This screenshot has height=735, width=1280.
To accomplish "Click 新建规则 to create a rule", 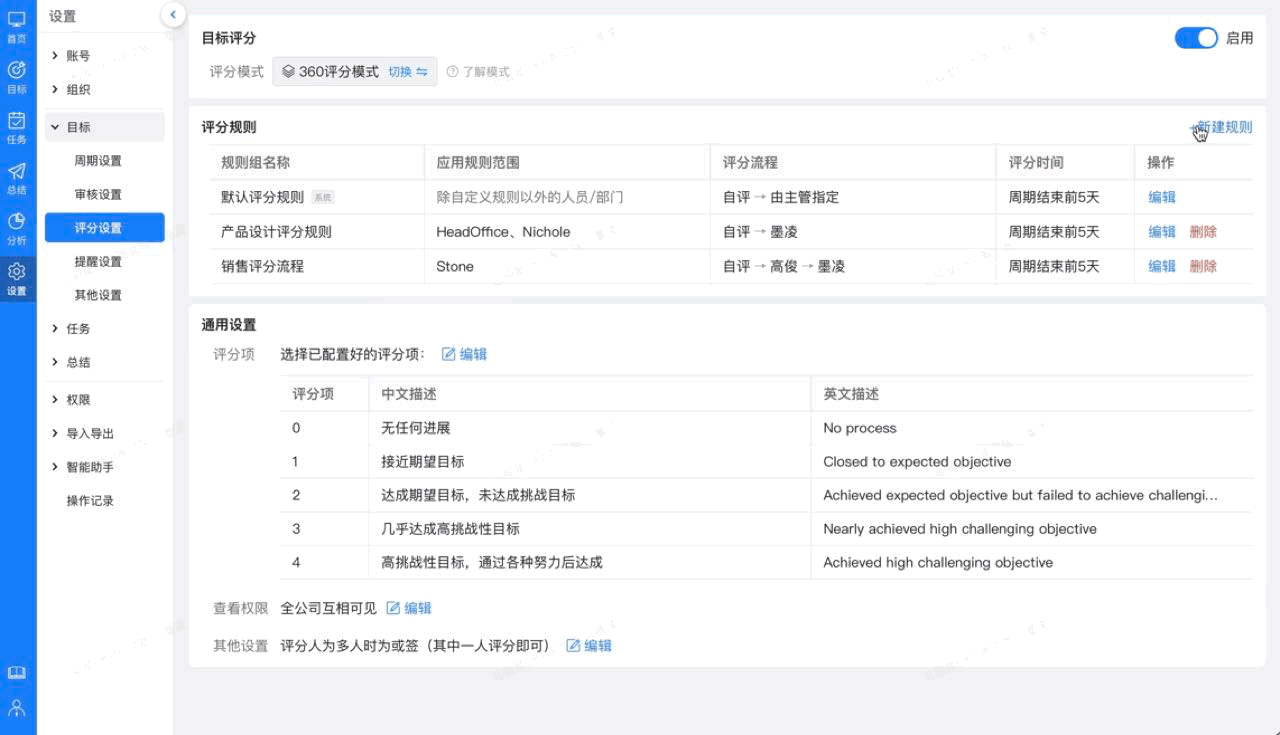I will point(1224,127).
